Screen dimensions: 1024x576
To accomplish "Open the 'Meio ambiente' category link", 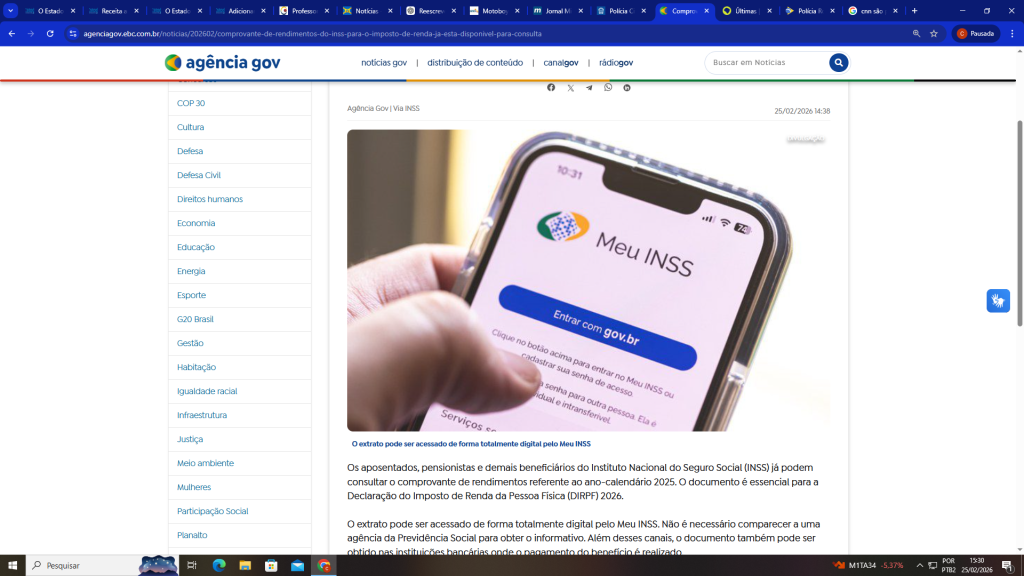I will click(x=205, y=463).
